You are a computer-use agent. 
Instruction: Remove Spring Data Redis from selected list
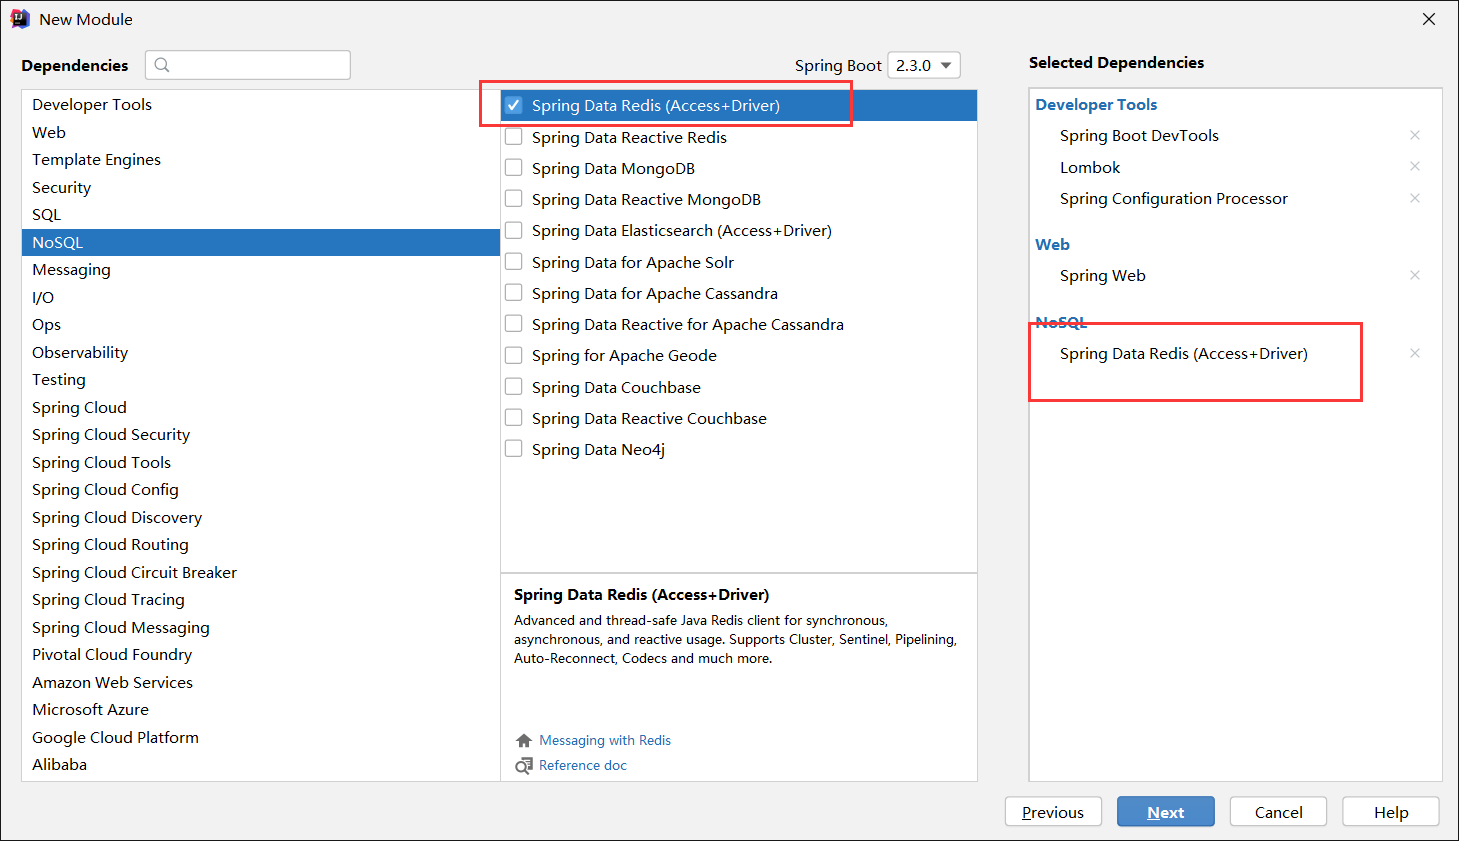pyautogui.click(x=1415, y=353)
